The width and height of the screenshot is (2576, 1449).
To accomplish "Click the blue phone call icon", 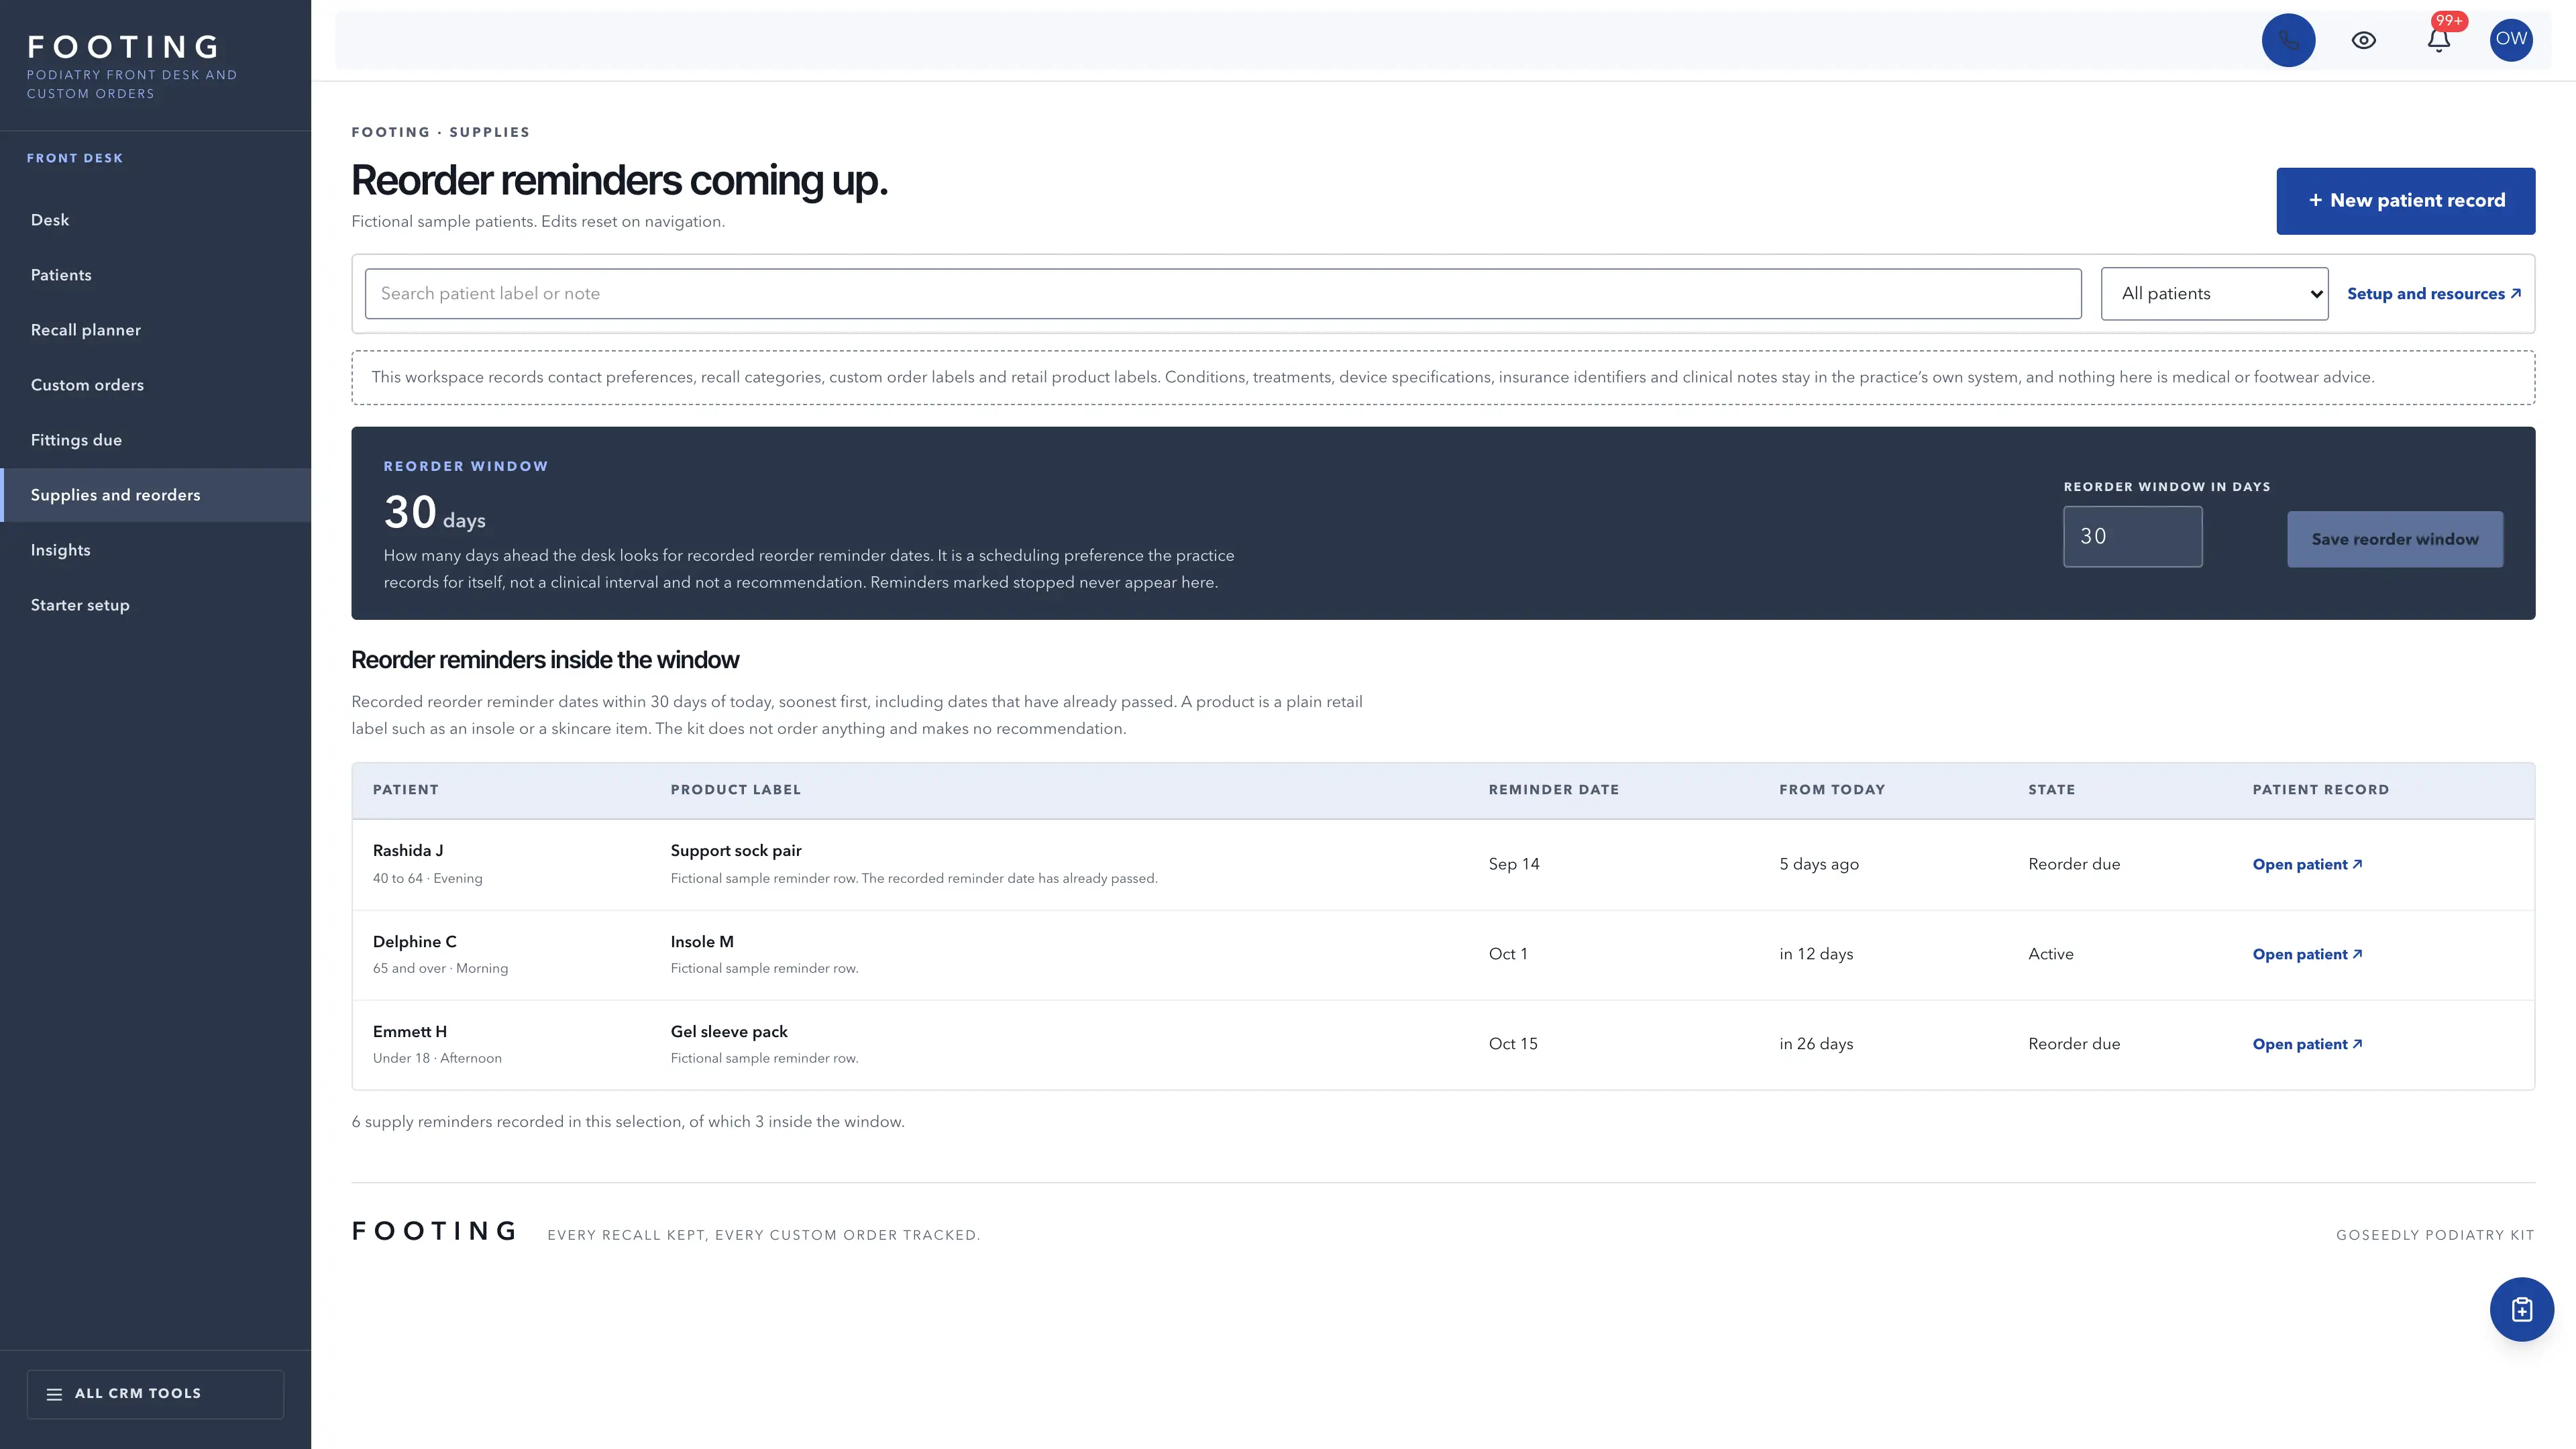I will coord(2288,41).
